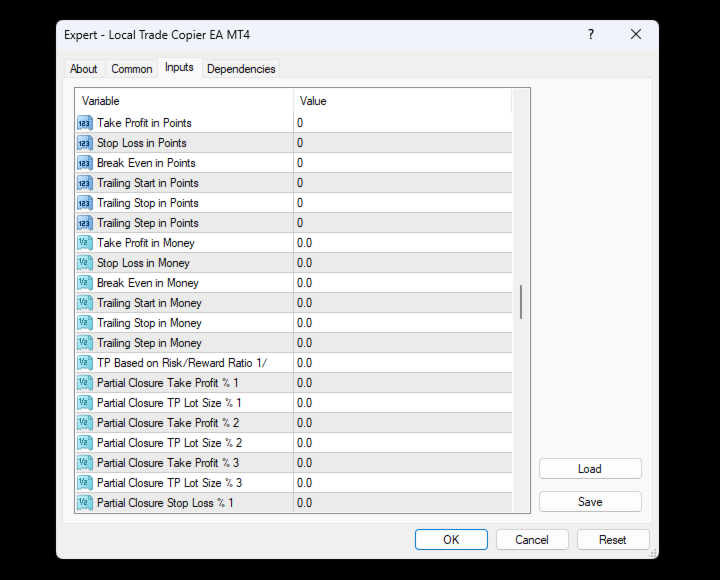Click the icon beside Trailing Stop in Money
This screenshot has width=720, height=580.
85,323
